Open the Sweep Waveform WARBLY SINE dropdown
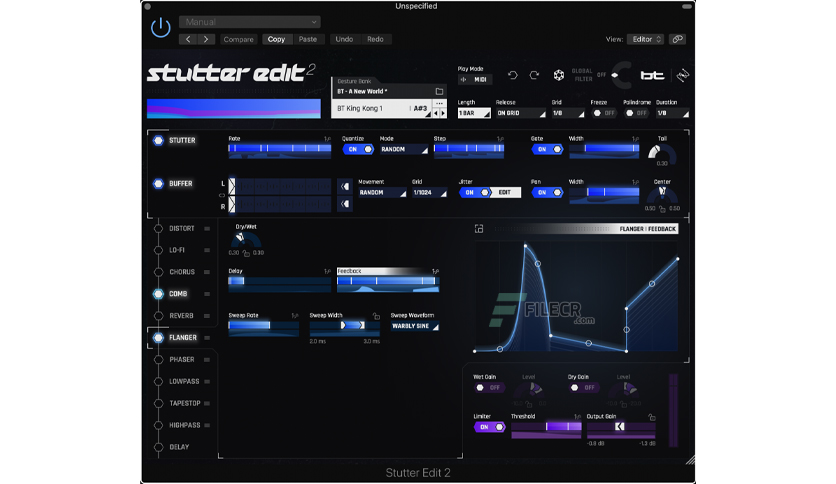The width and height of the screenshot is (836, 484). 414,326
